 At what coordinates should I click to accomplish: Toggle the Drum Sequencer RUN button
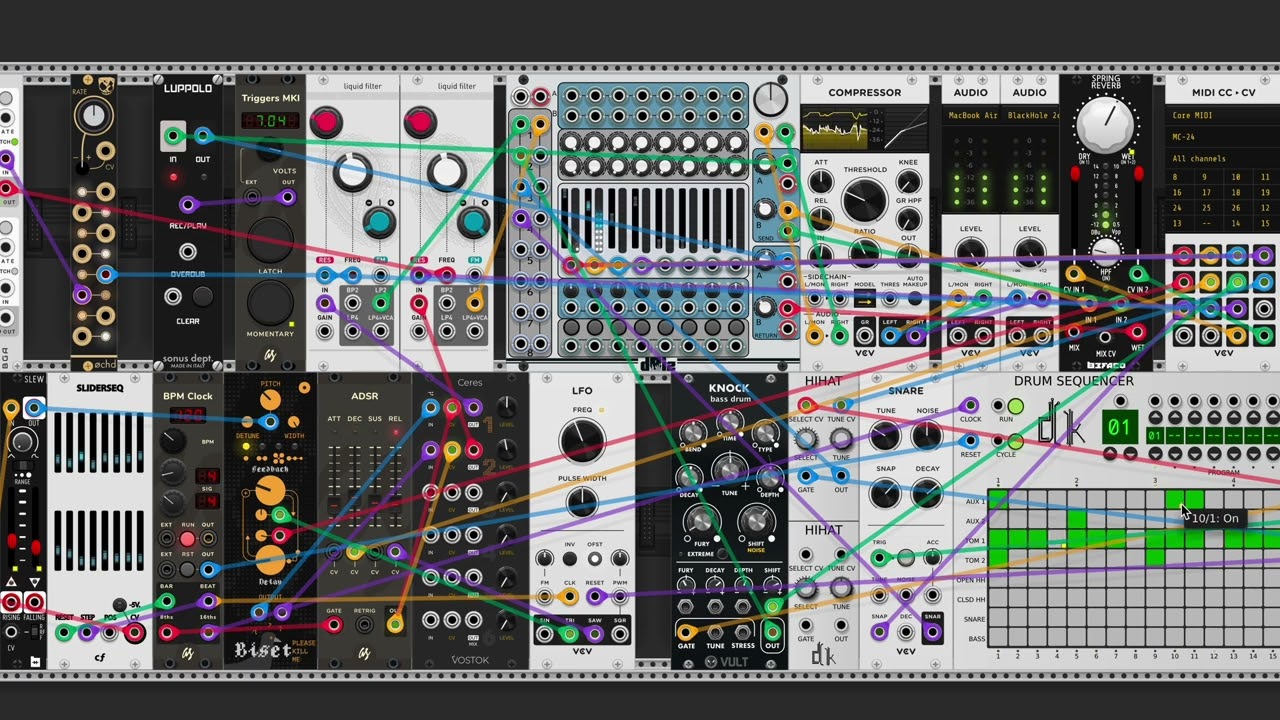[1015, 406]
